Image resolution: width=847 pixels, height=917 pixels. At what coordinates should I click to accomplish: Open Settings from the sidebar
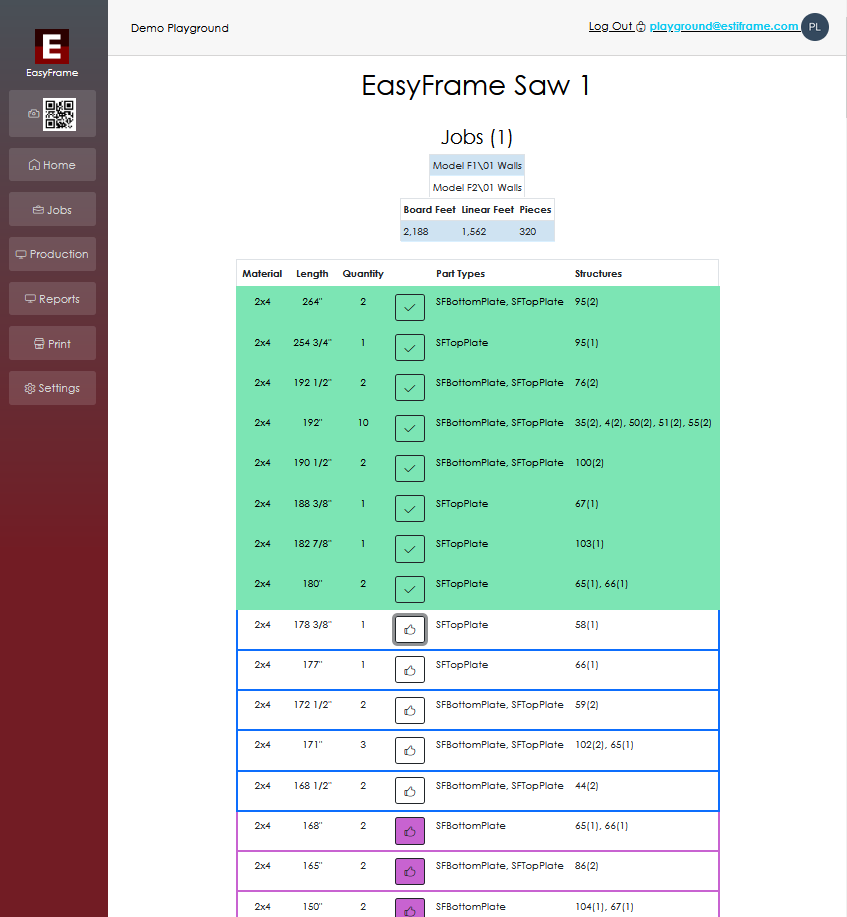pos(52,387)
